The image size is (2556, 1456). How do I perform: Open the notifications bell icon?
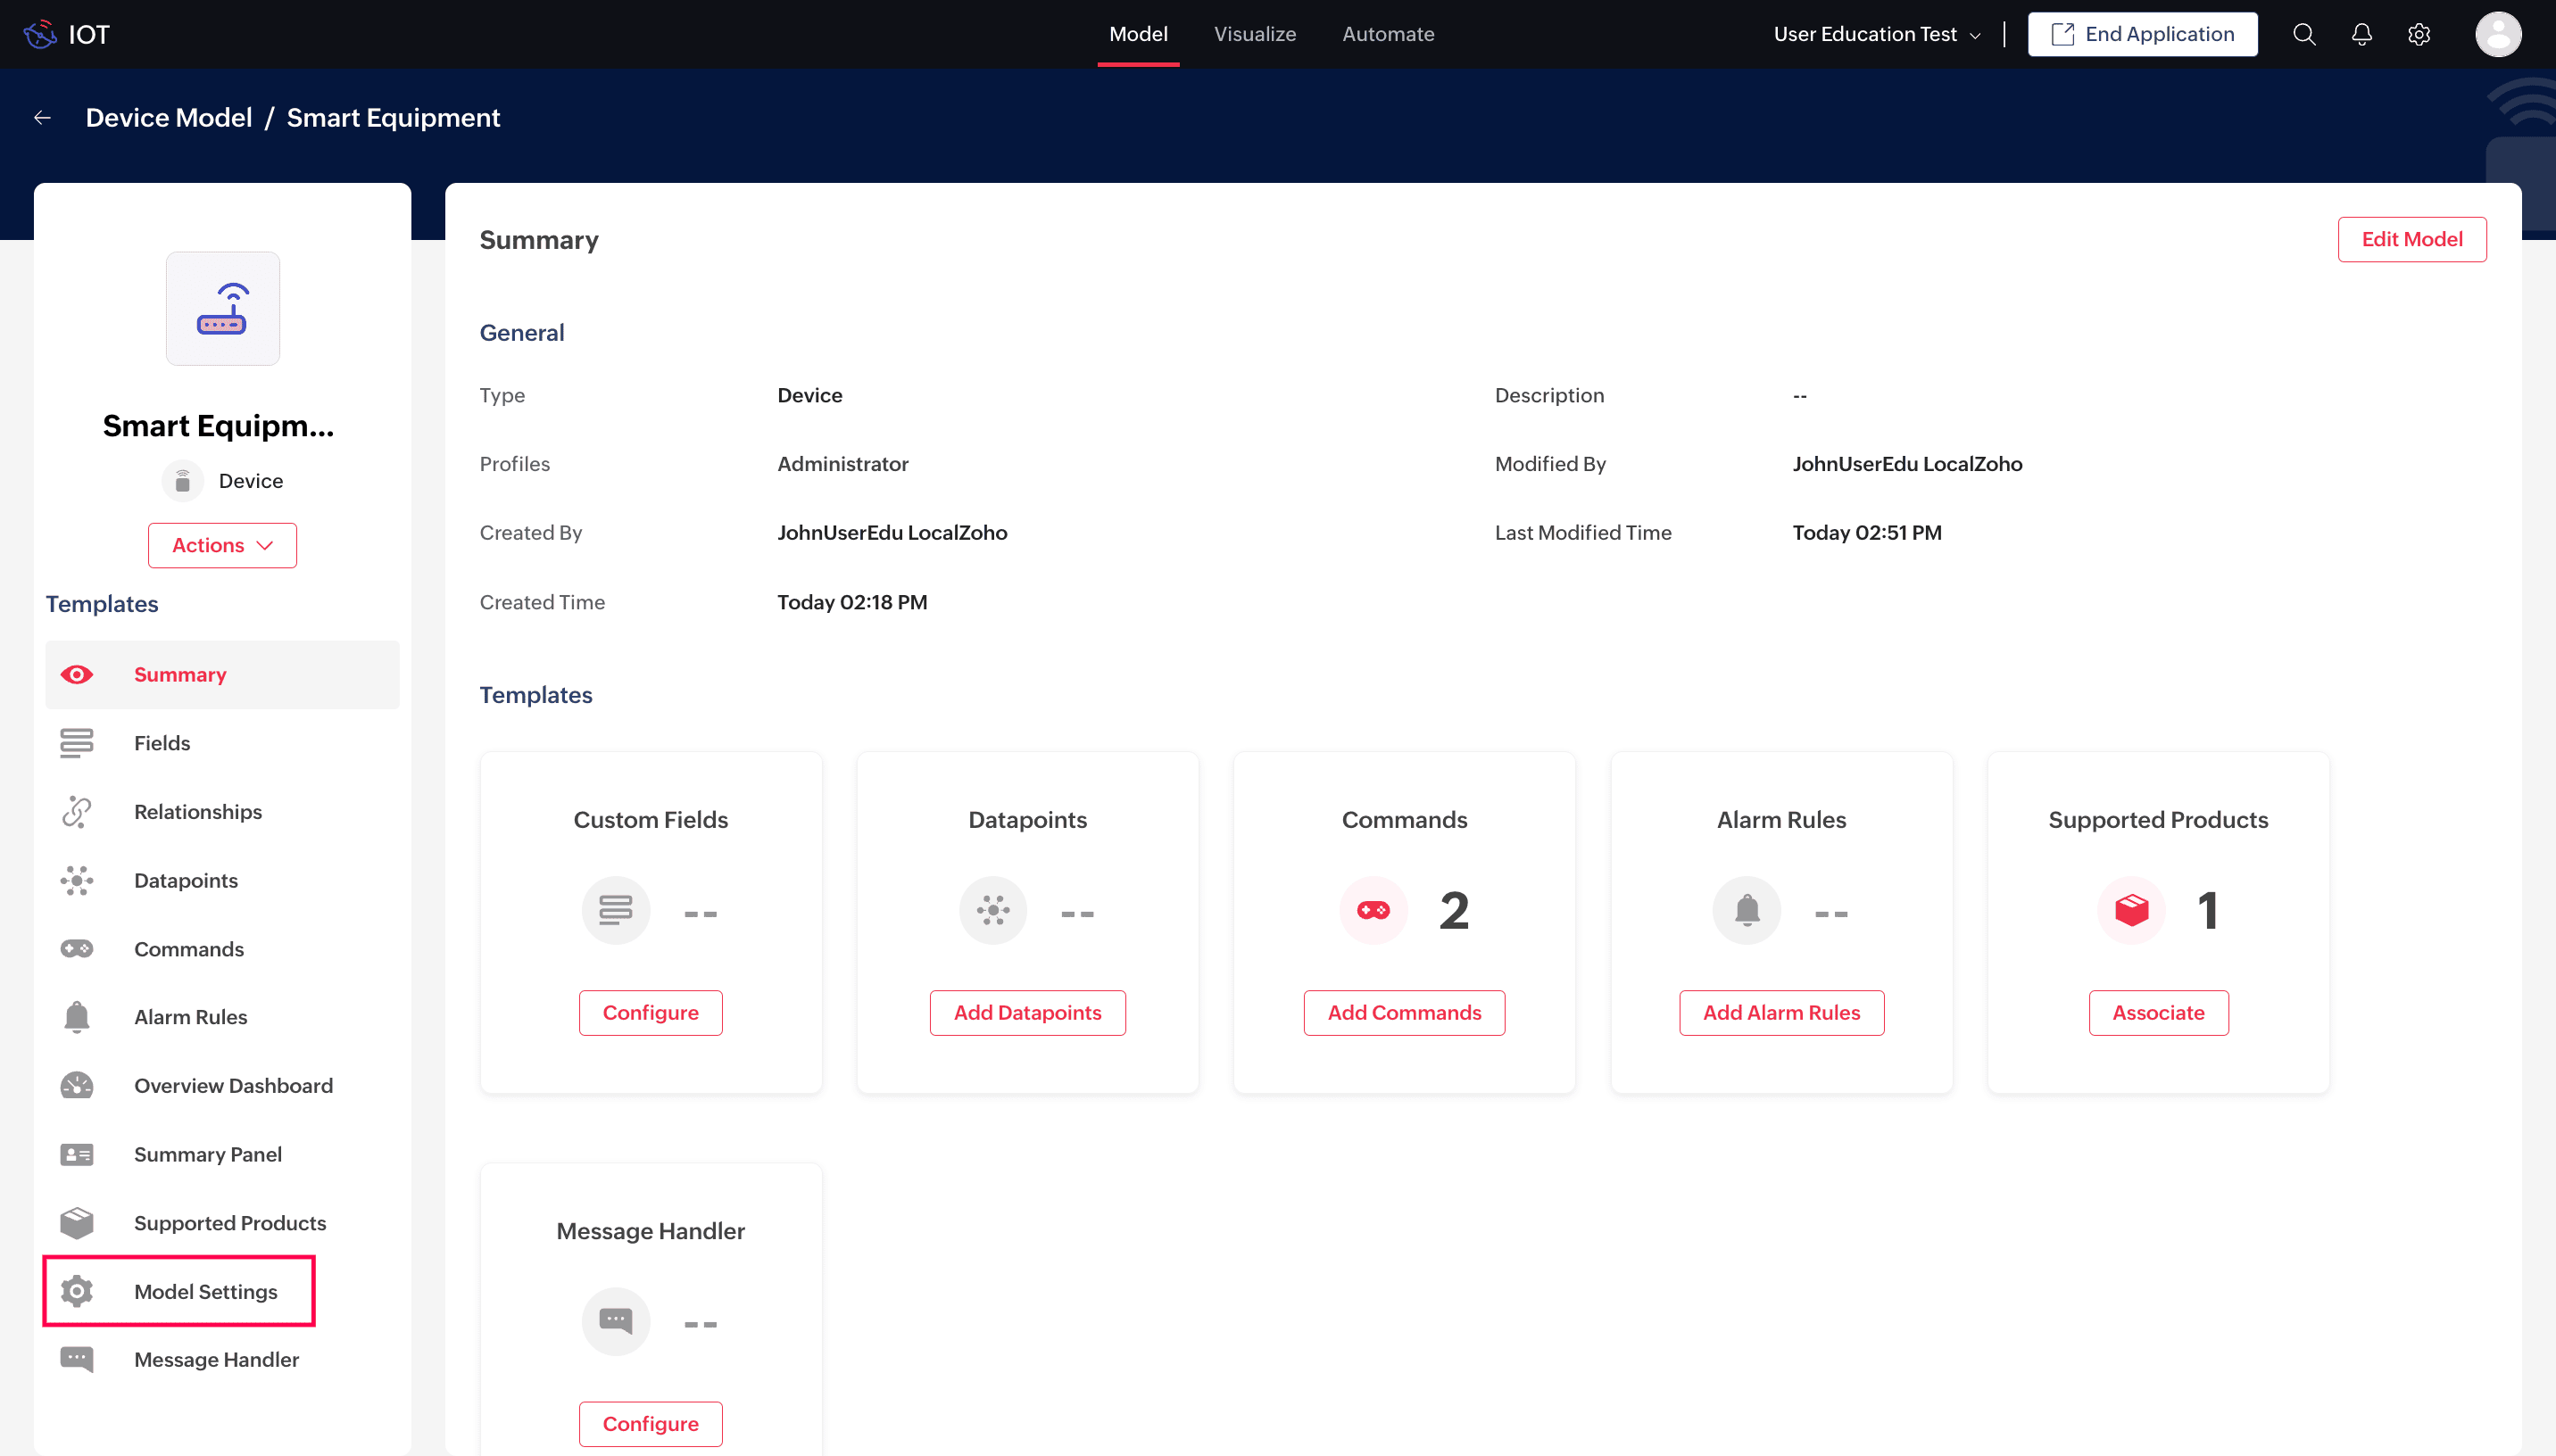[2361, 35]
